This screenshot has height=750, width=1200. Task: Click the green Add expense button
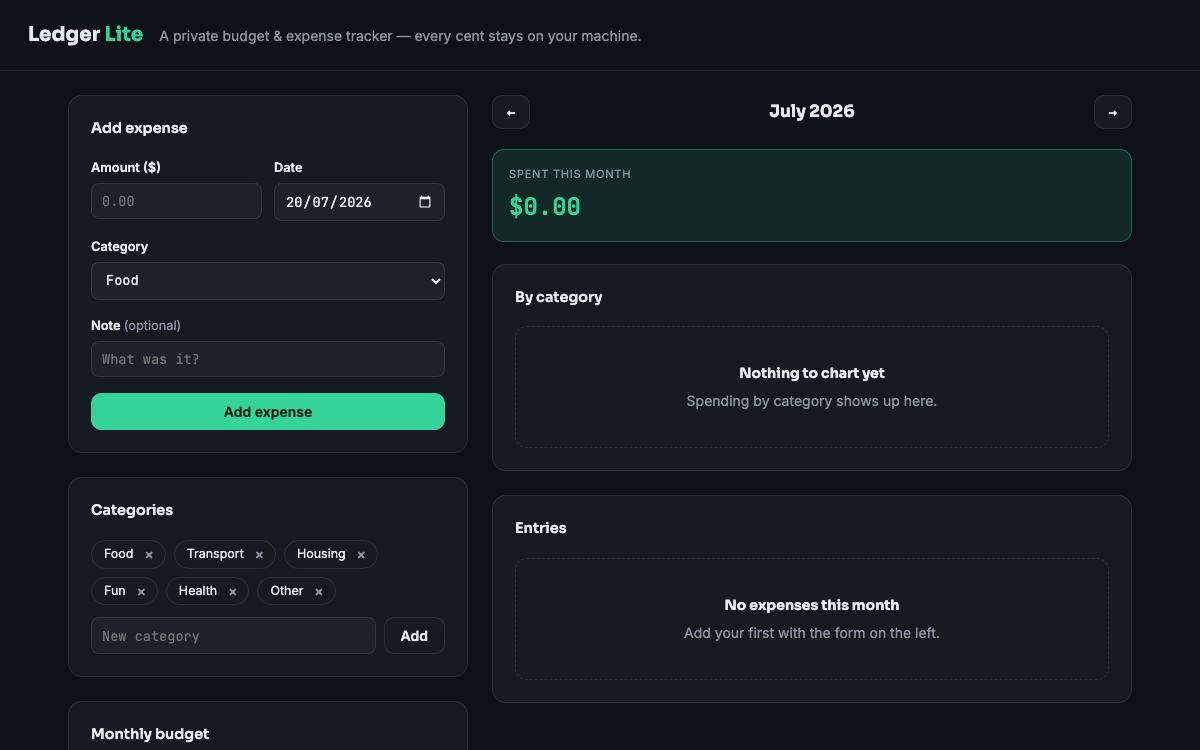pyautogui.click(x=268, y=412)
